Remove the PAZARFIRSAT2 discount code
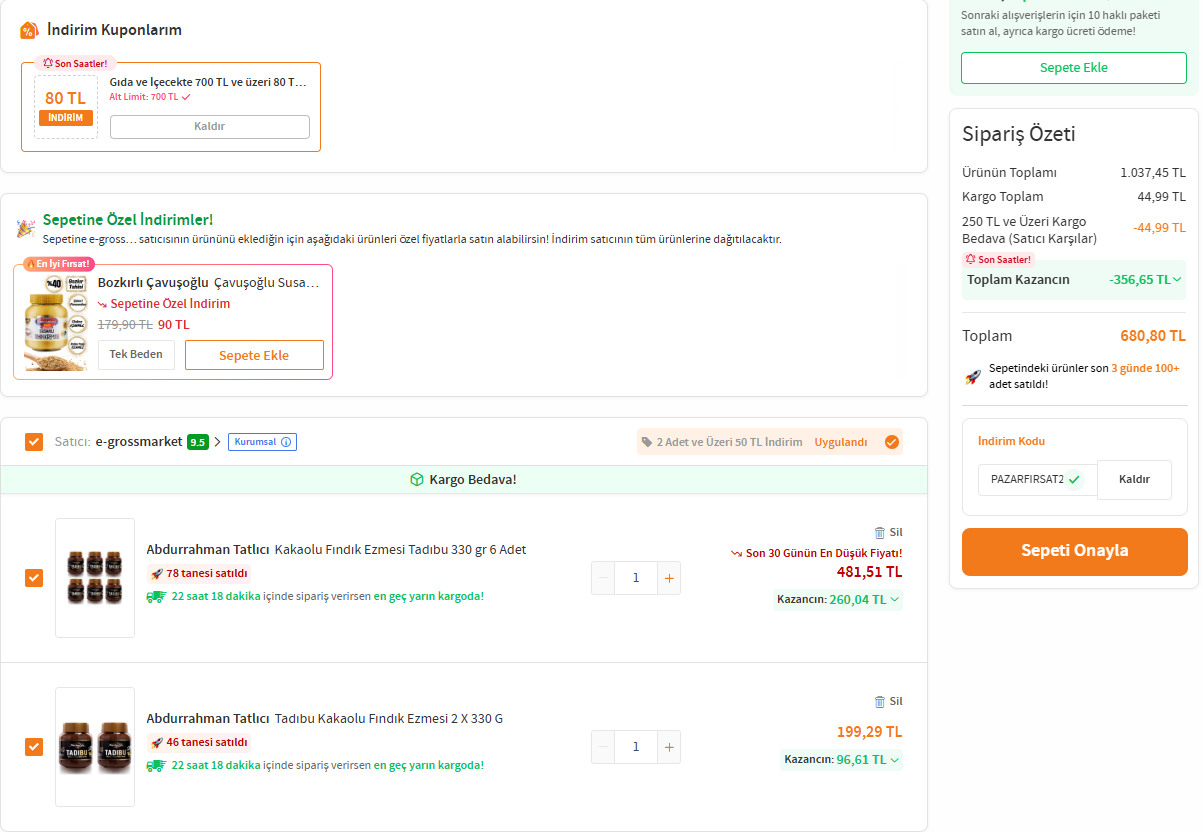 (x=1134, y=480)
